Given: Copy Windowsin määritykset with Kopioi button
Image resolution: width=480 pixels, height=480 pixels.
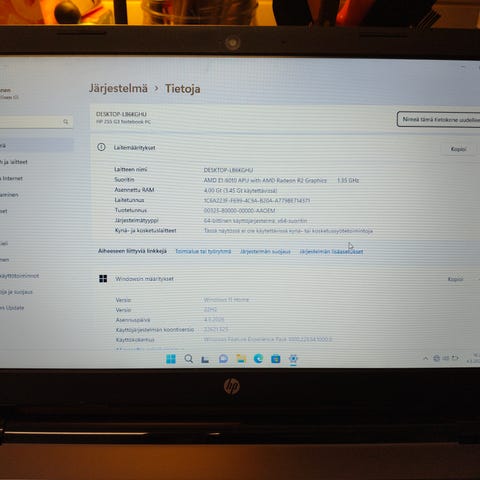Looking at the screenshot, I should [456, 279].
